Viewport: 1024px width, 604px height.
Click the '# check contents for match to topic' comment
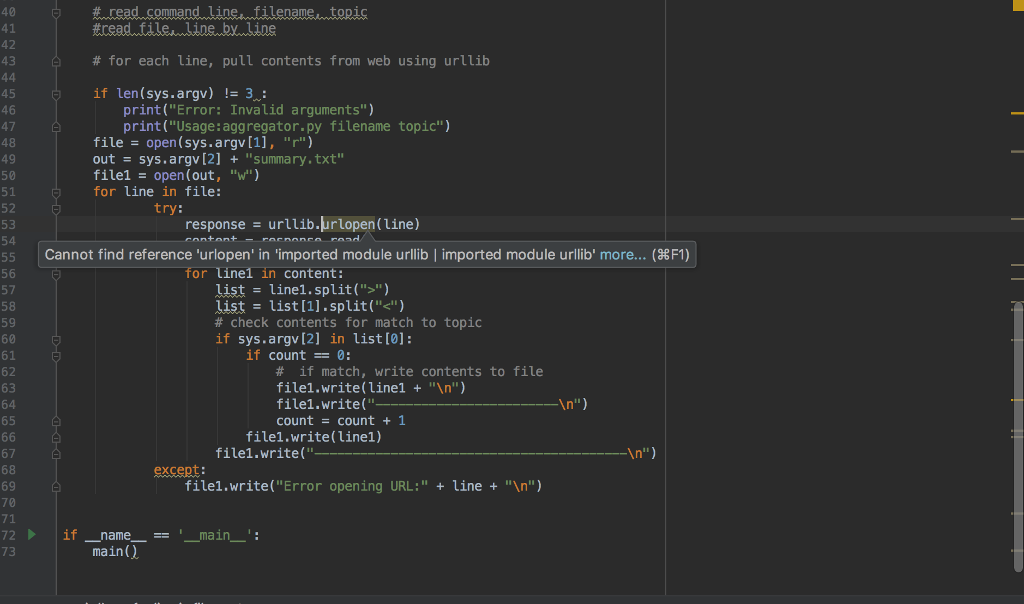tap(348, 323)
